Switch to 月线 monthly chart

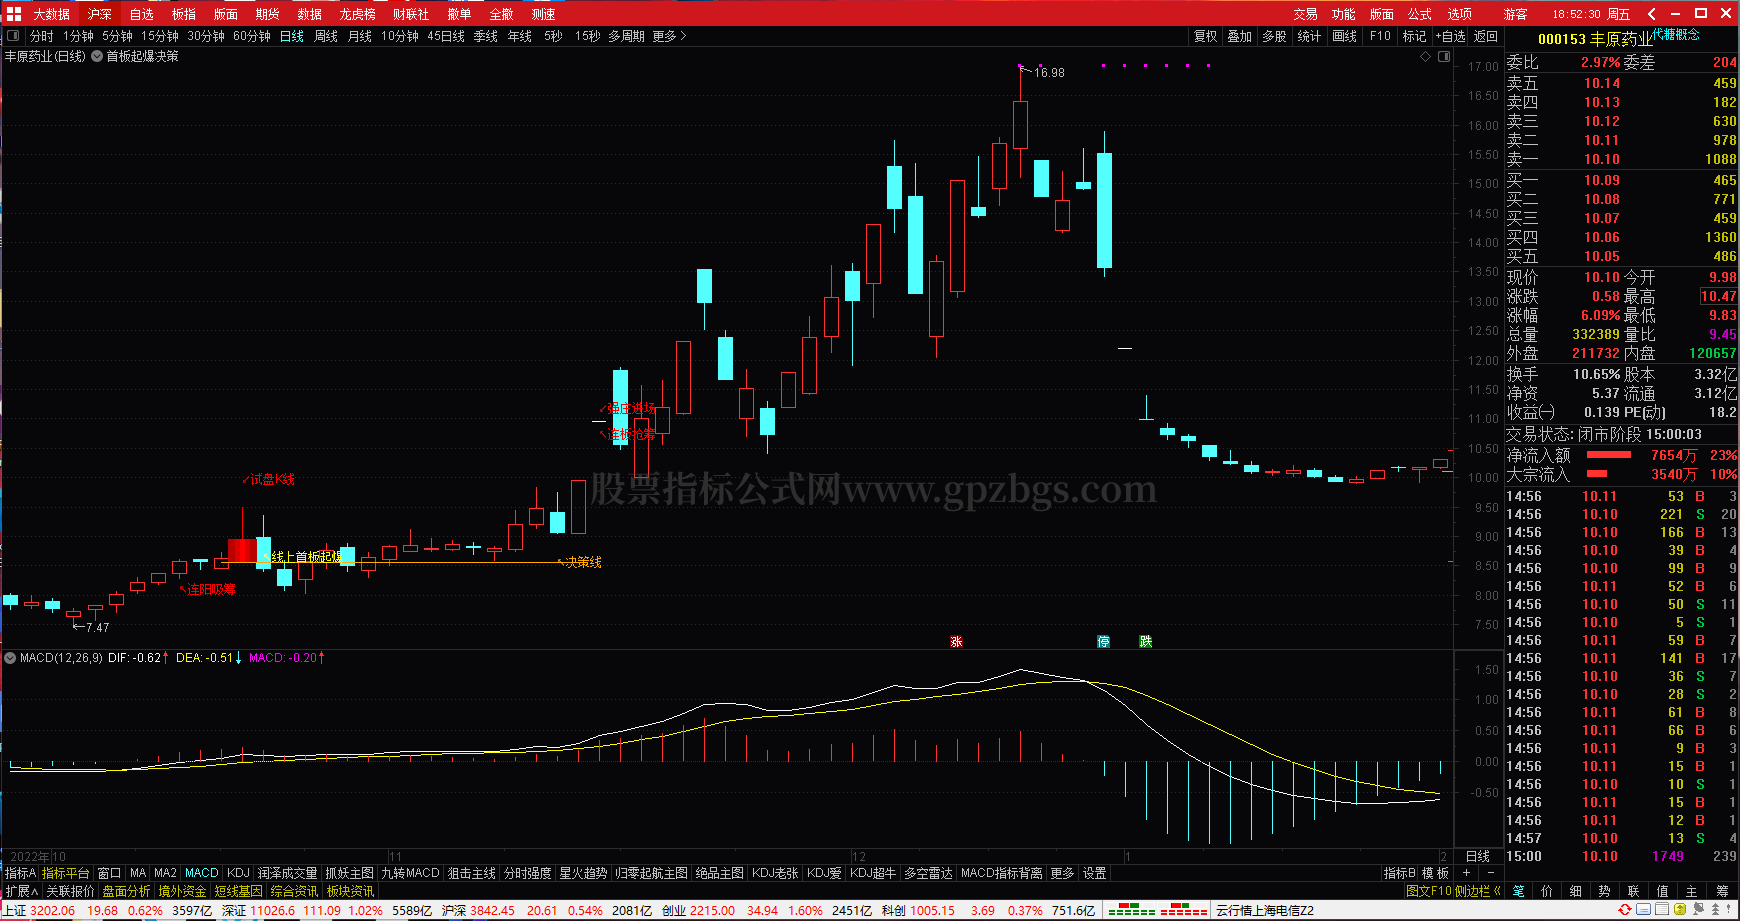pos(359,36)
